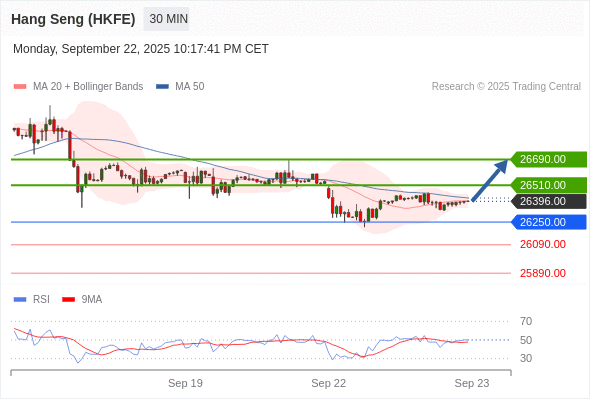Click the Hang Seng (HKFE) title
The width and height of the screenshot is (590, 400).
coord(73,19)
